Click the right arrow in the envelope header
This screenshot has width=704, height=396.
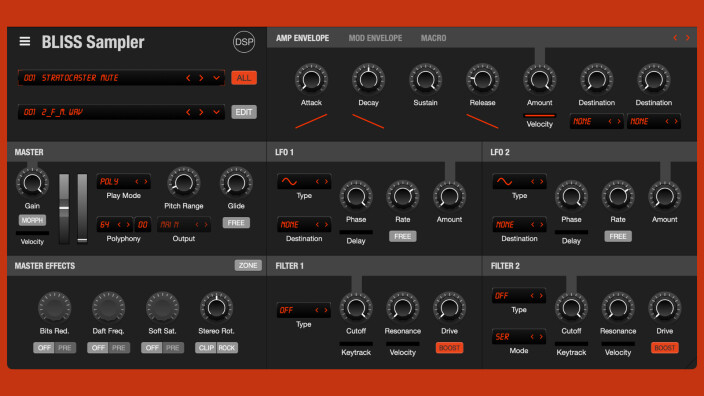(688, 38)
